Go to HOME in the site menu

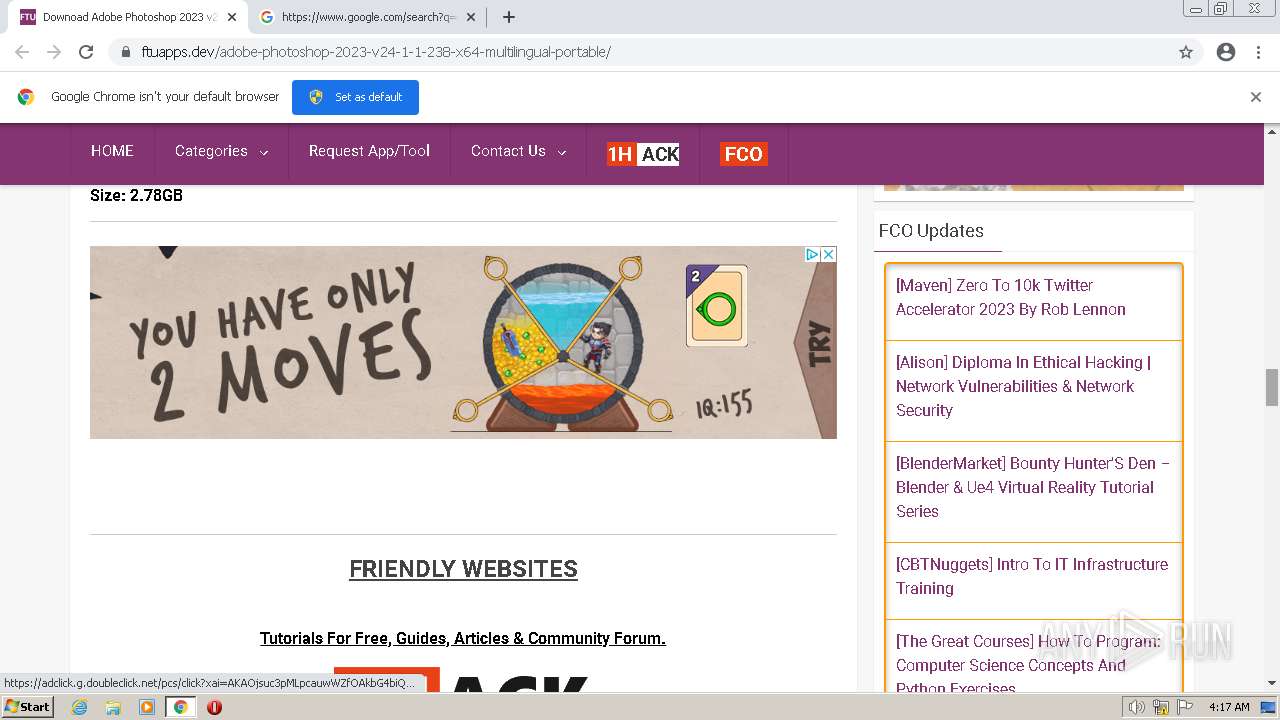click(112, 151)
